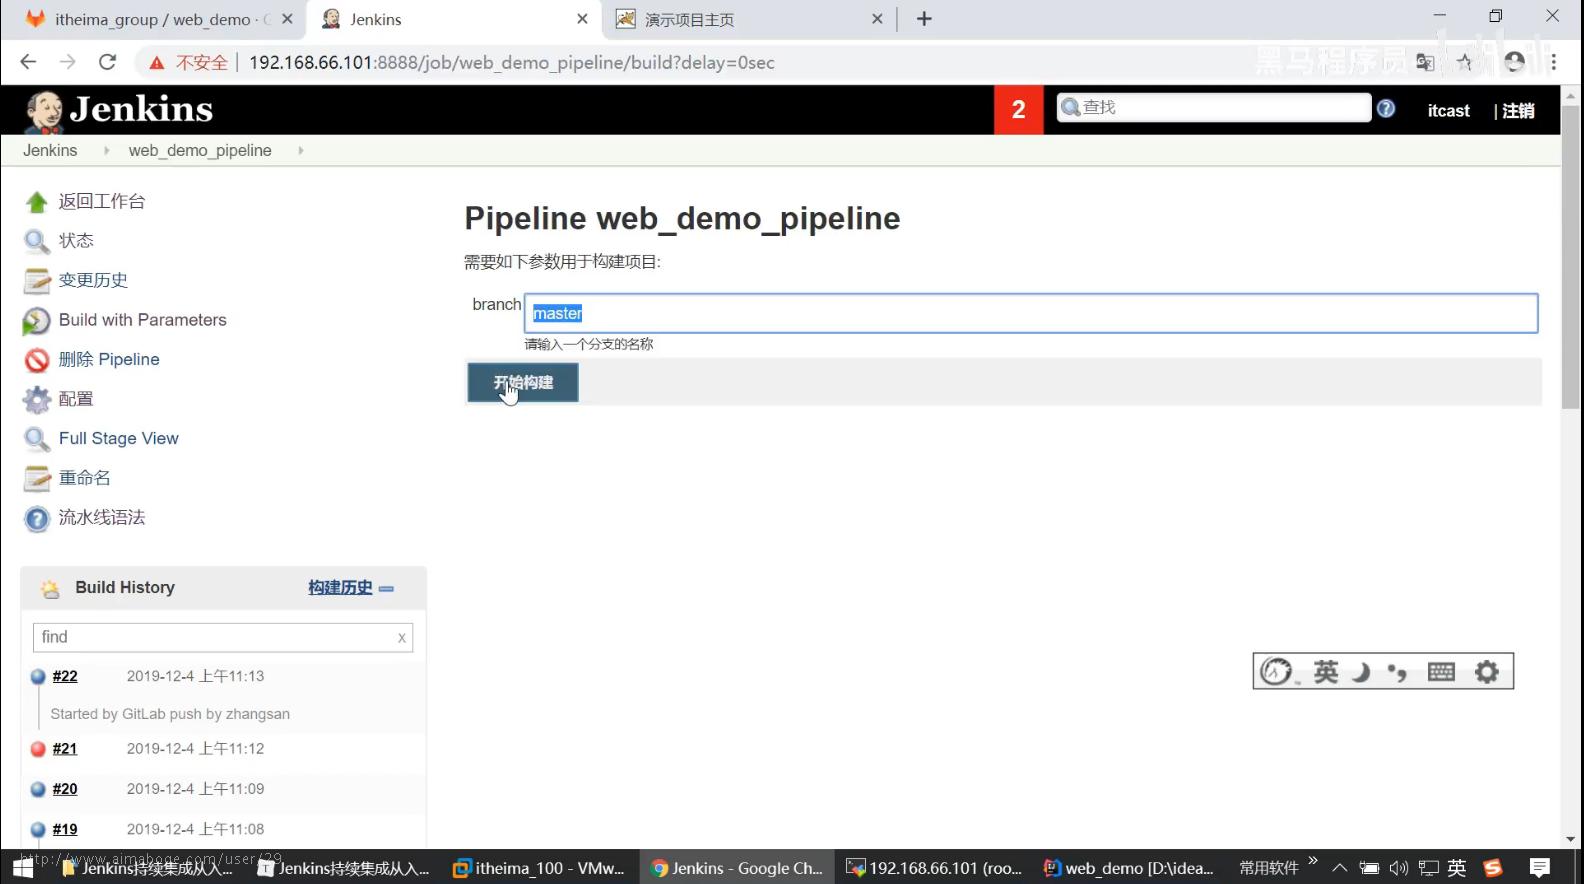The width and height of the screenshot is (1584, 884).
Task: Click the notepad icon next to 变更历史
Action: [37, 281]
